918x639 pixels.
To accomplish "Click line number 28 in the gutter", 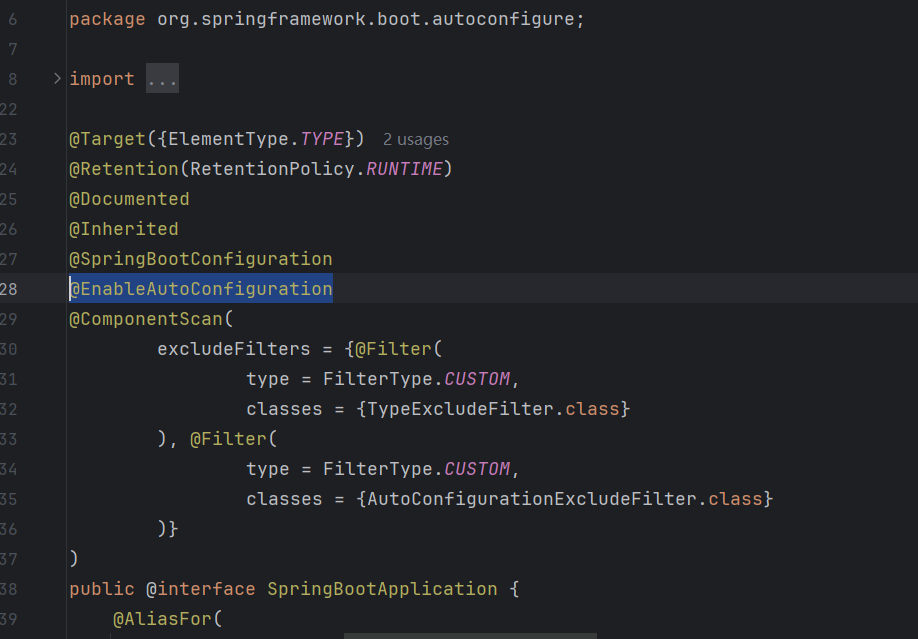I will pyautogui.click(x=9, y=289).
